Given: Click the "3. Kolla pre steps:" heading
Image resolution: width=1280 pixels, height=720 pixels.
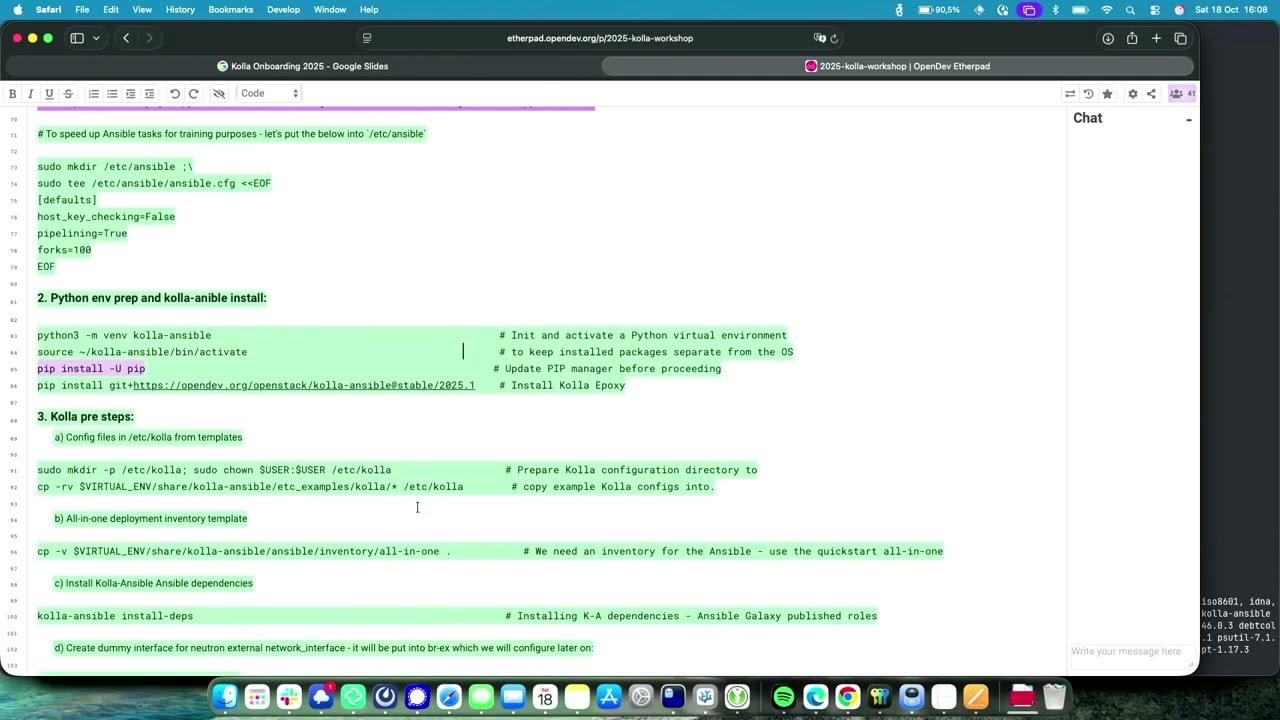Looking at the screenshot, I should click(x=85, y=416).
